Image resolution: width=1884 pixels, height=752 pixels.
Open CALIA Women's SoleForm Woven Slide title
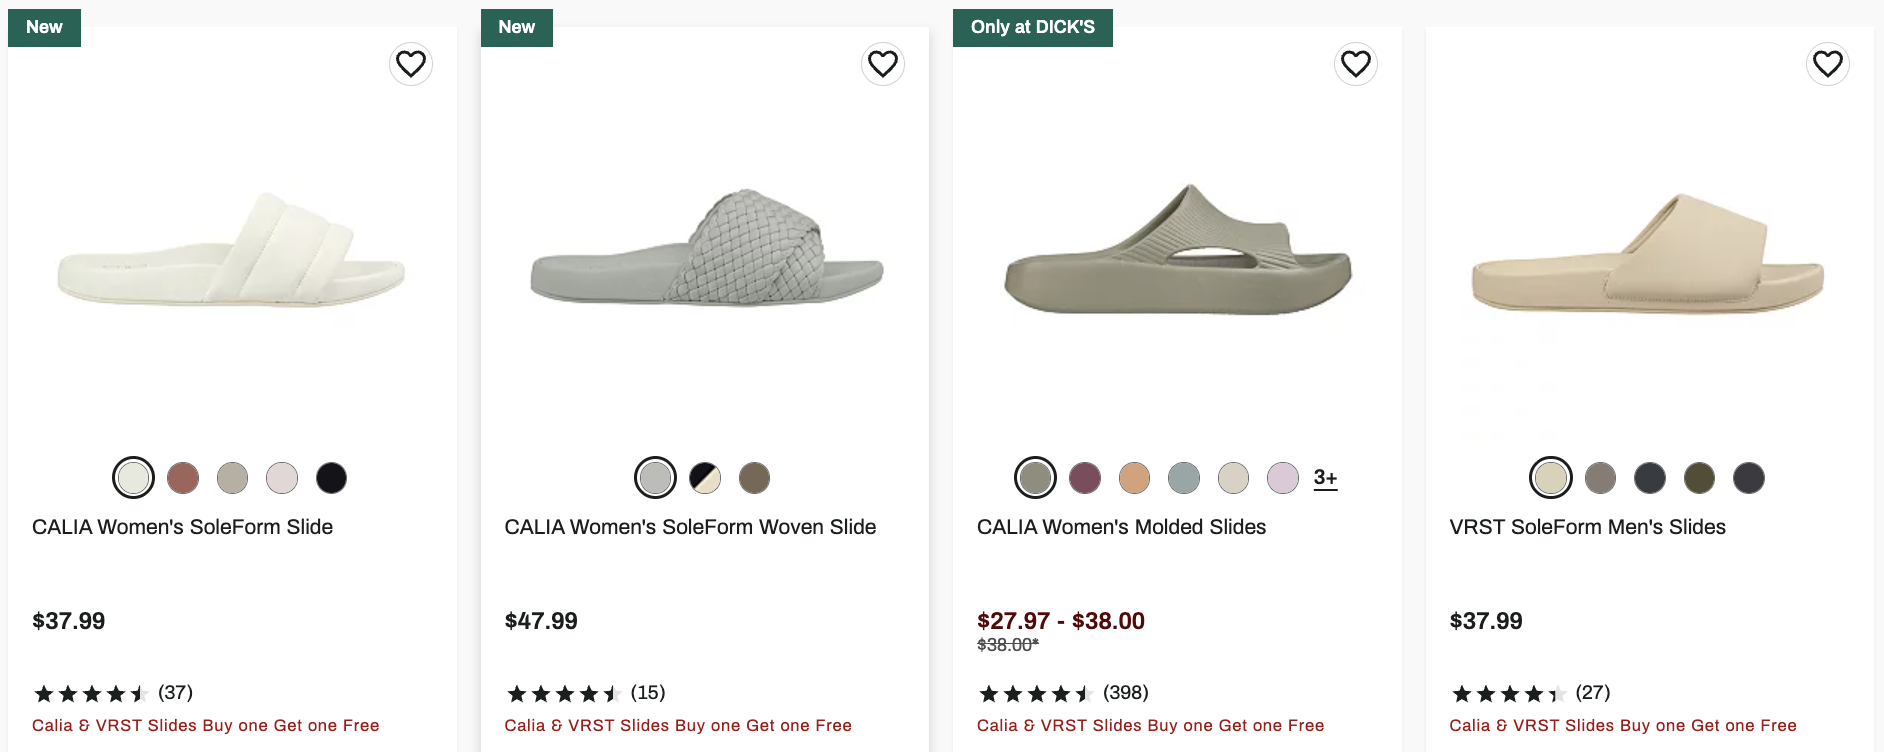tap(690, 527)
